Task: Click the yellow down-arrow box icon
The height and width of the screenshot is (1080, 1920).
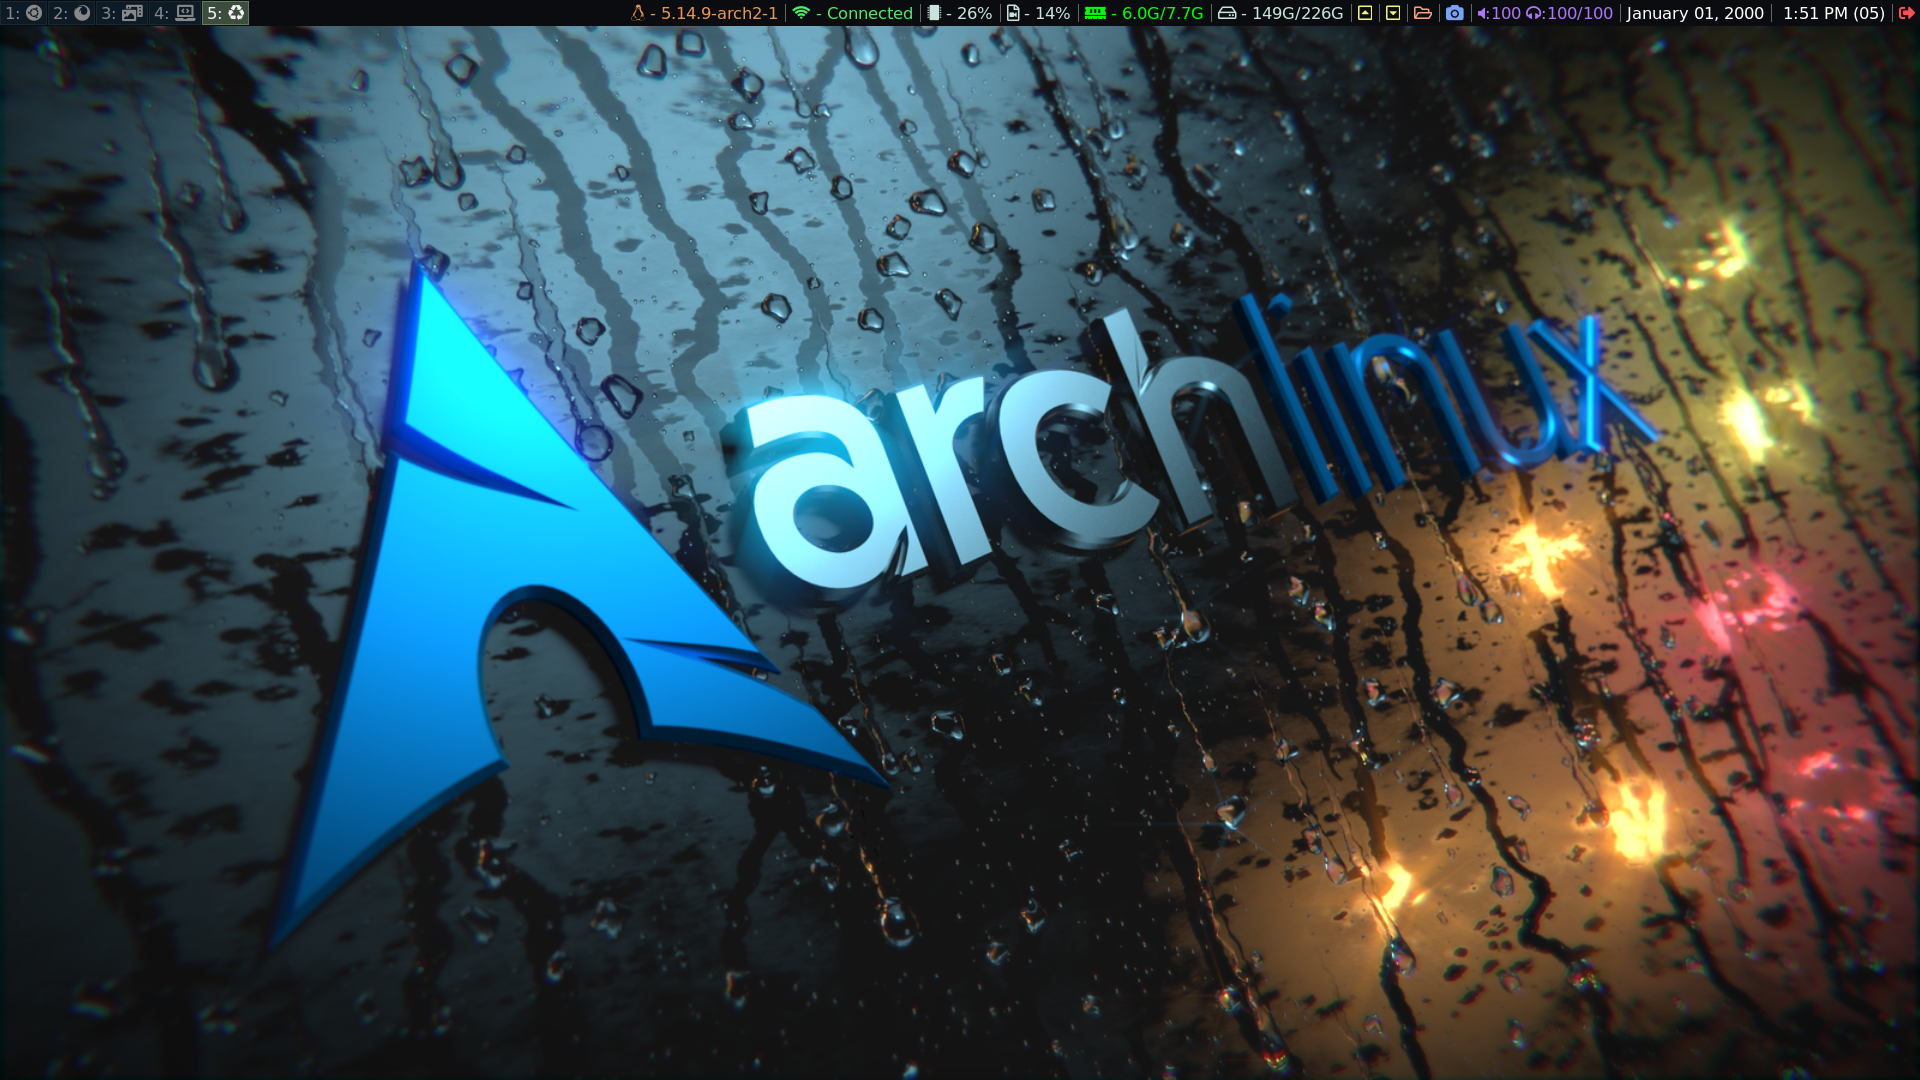Action: 1393,13
